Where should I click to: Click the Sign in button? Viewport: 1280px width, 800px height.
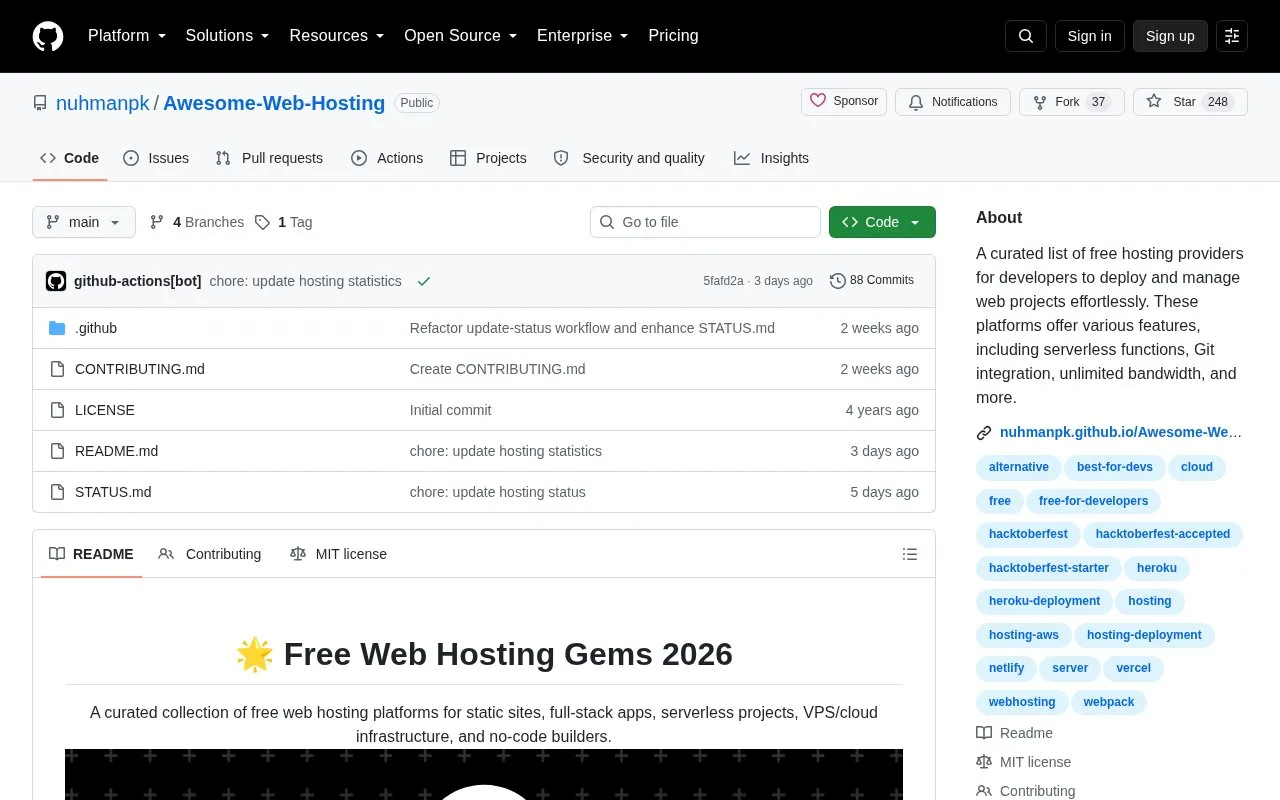1090,36
